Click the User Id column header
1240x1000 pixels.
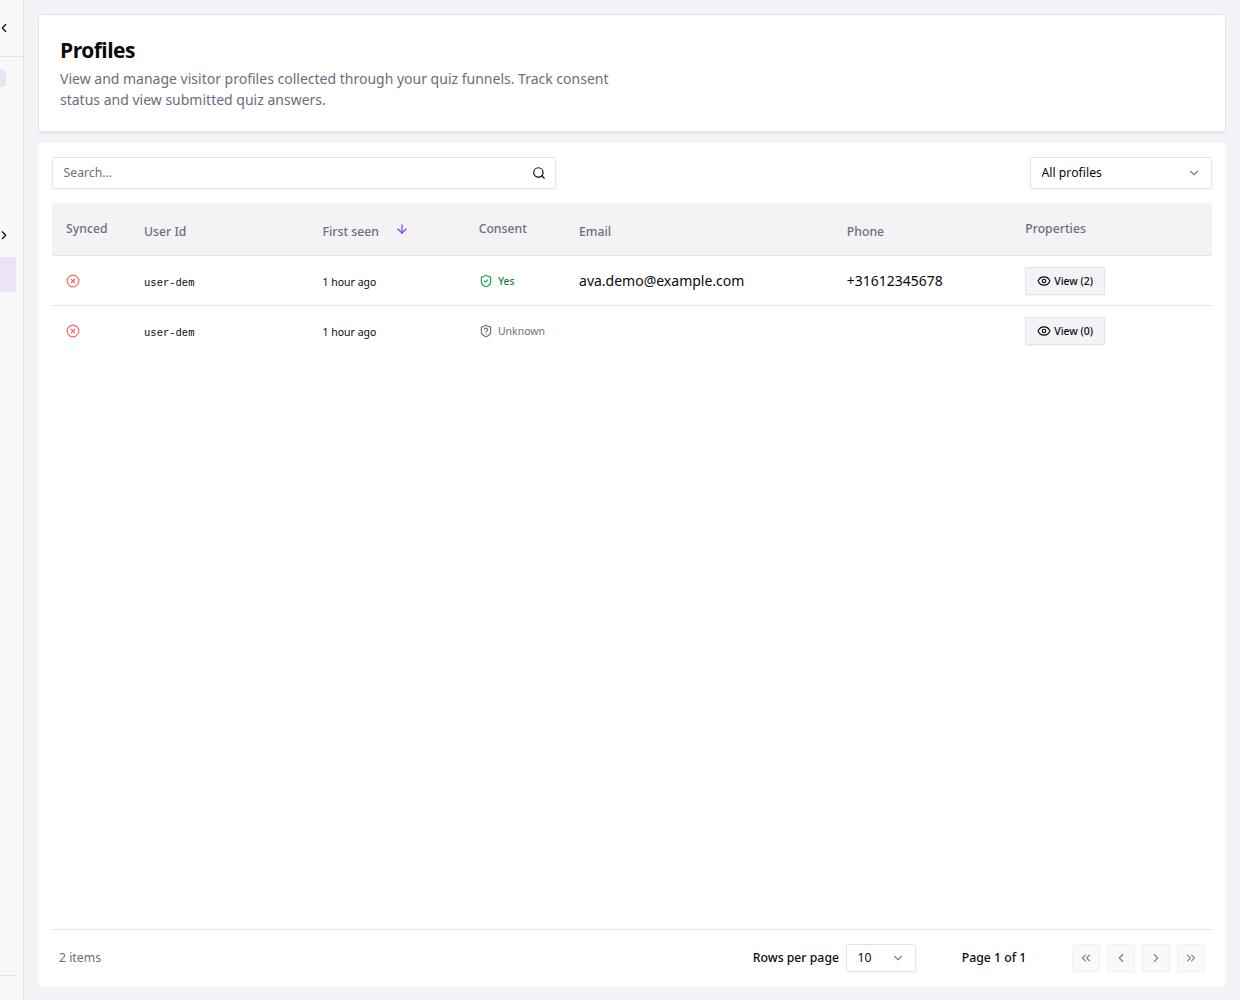165,231
